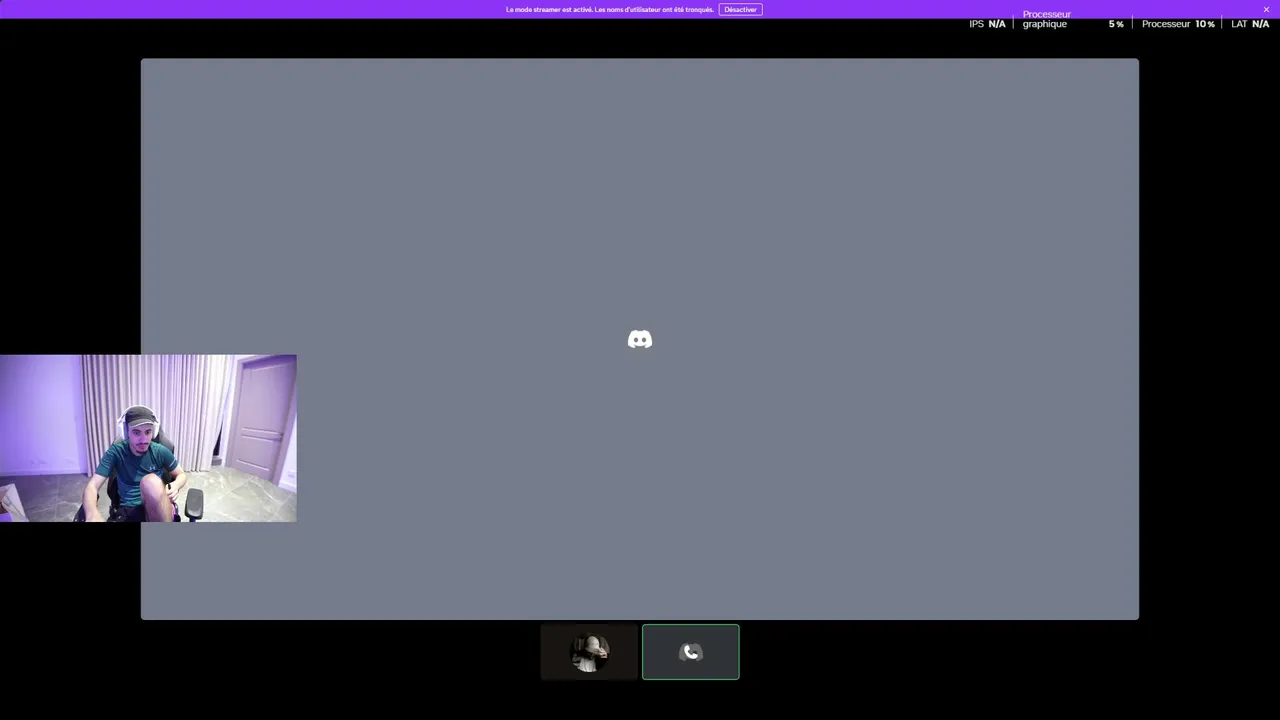Screen dimensions: 1280x720
Task: Click the webcam overlay of the streamer
Action: pos(148,438)
